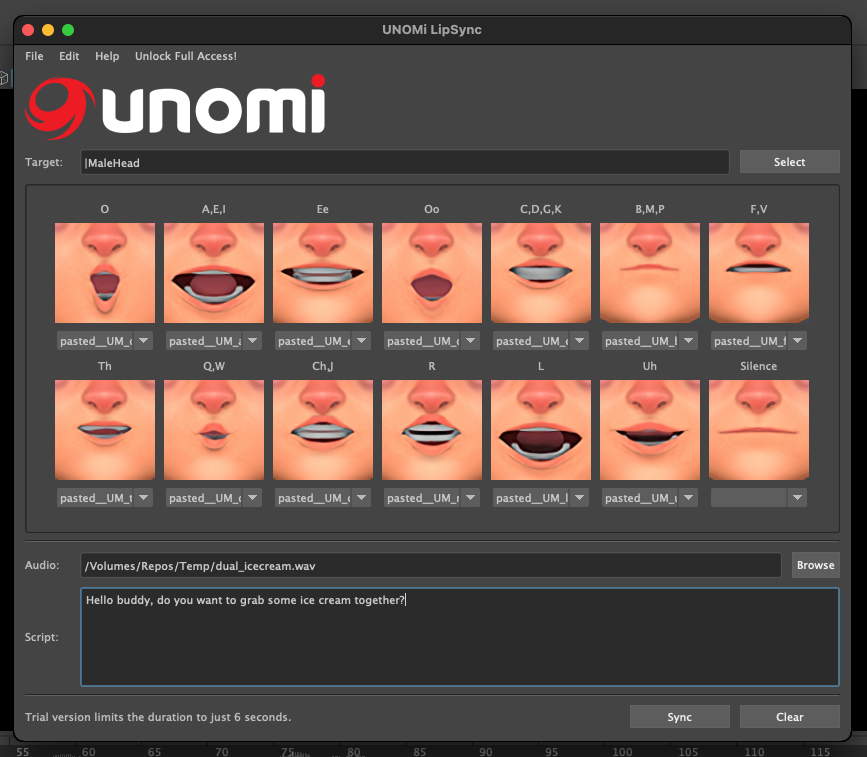867x757 pixels.
Task: Open the dropdown under the C,D,G,K phoneme
Action: pos(540,341)
